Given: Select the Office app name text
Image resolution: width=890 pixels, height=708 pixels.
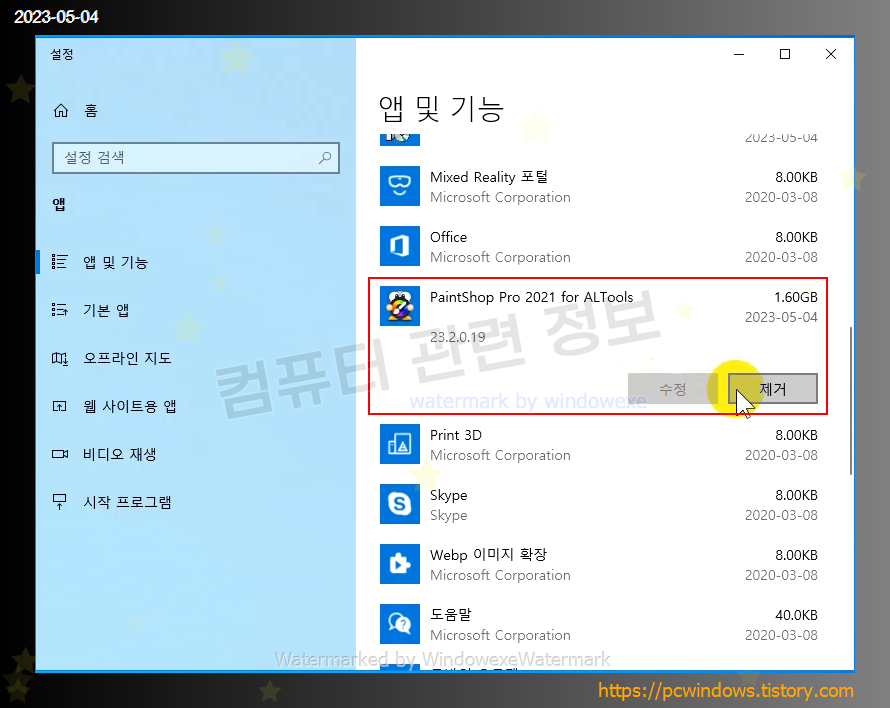Looking at the screenshot, I should click(x=448, y=237).
